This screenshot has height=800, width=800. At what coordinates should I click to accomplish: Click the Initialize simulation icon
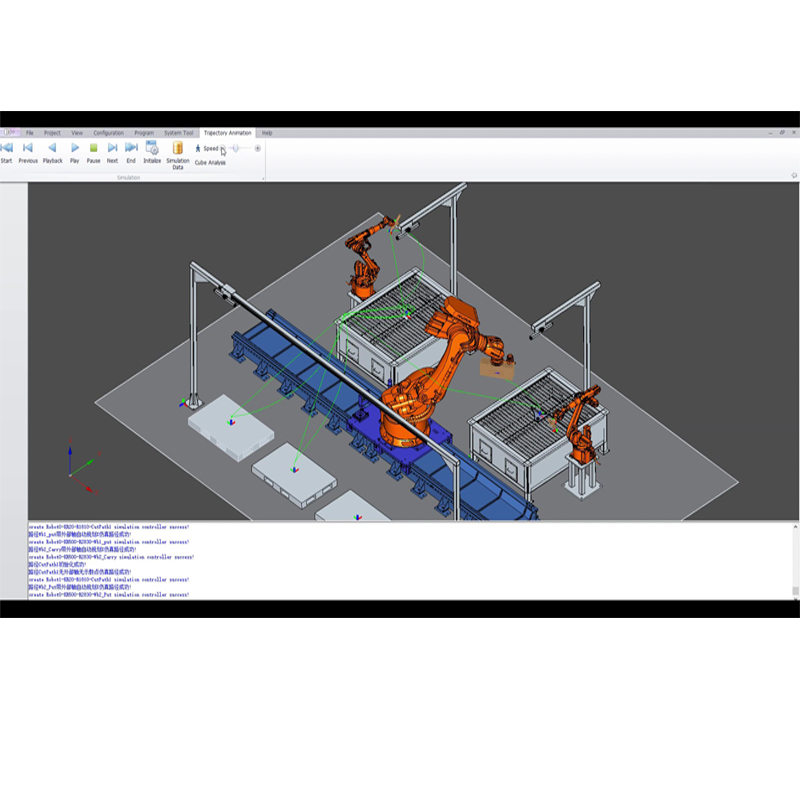(152, 153)
